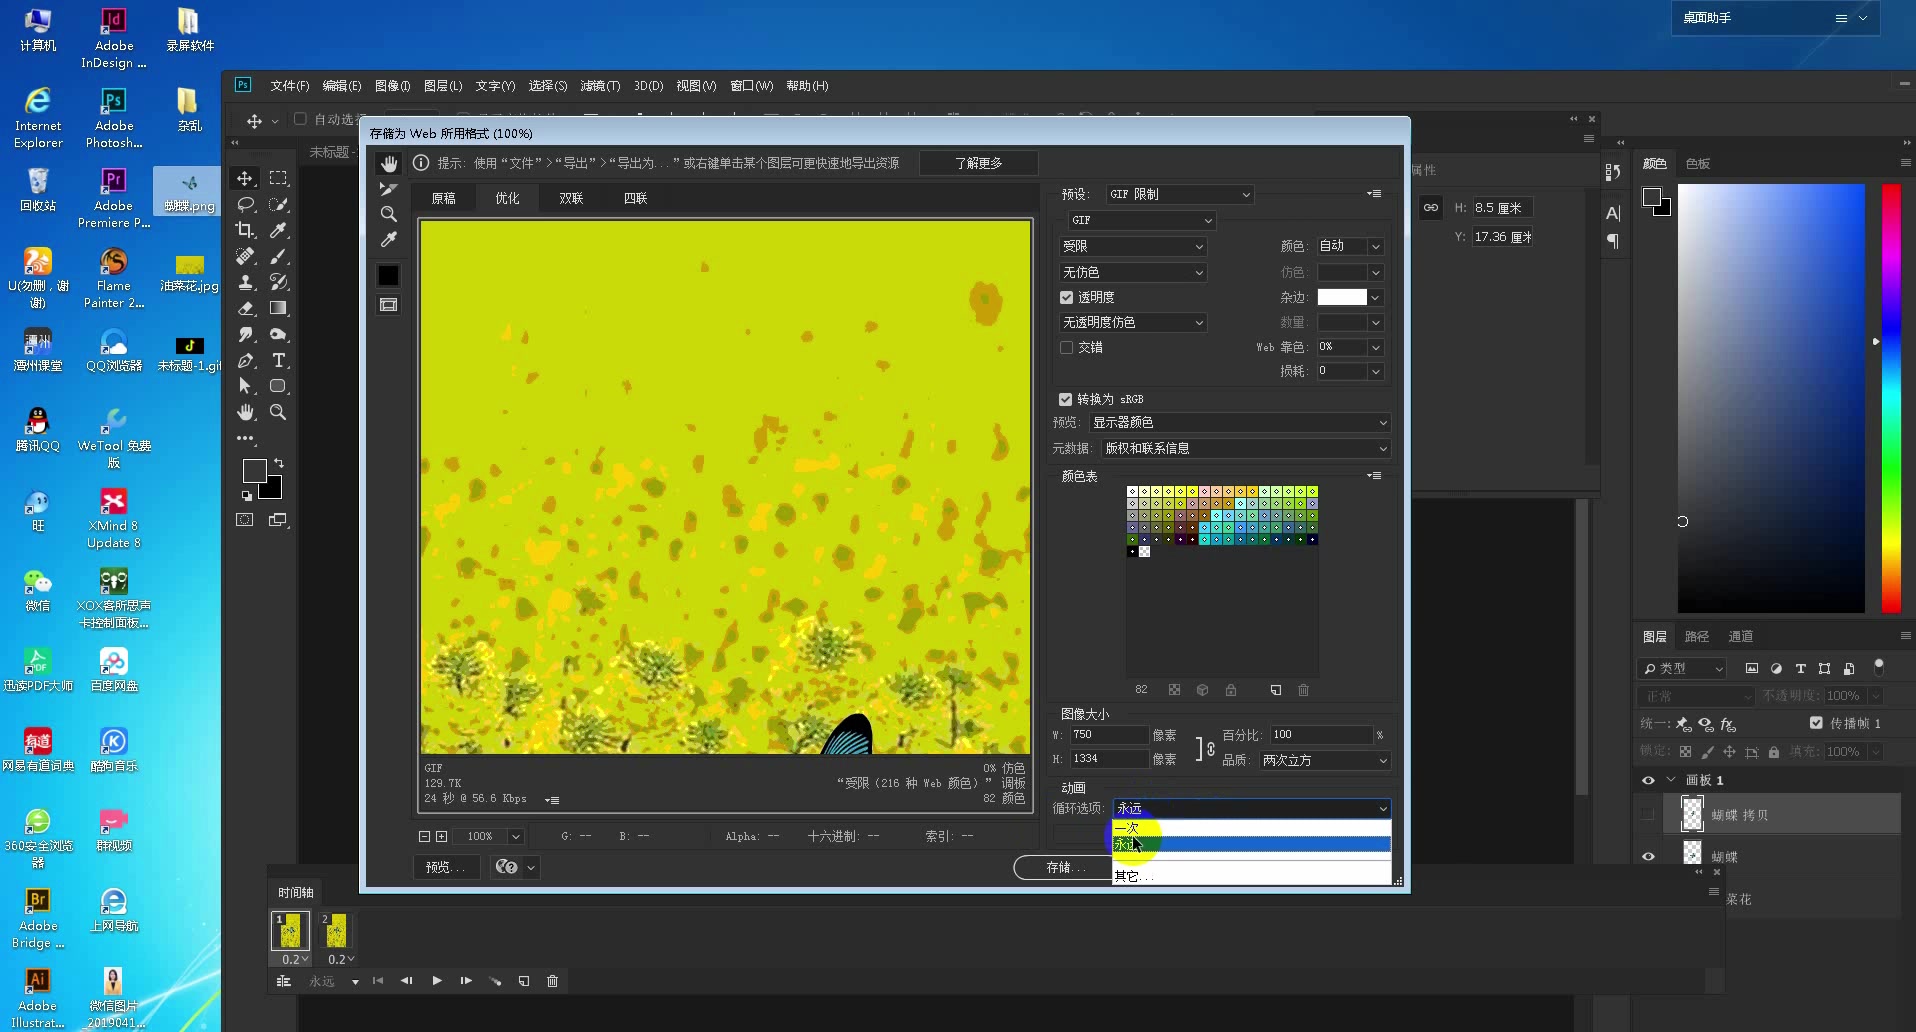The width and height of the screenshot is (1916, 1032).
Task: Select the Lasso tool
Action: click(x=245, y=204)
